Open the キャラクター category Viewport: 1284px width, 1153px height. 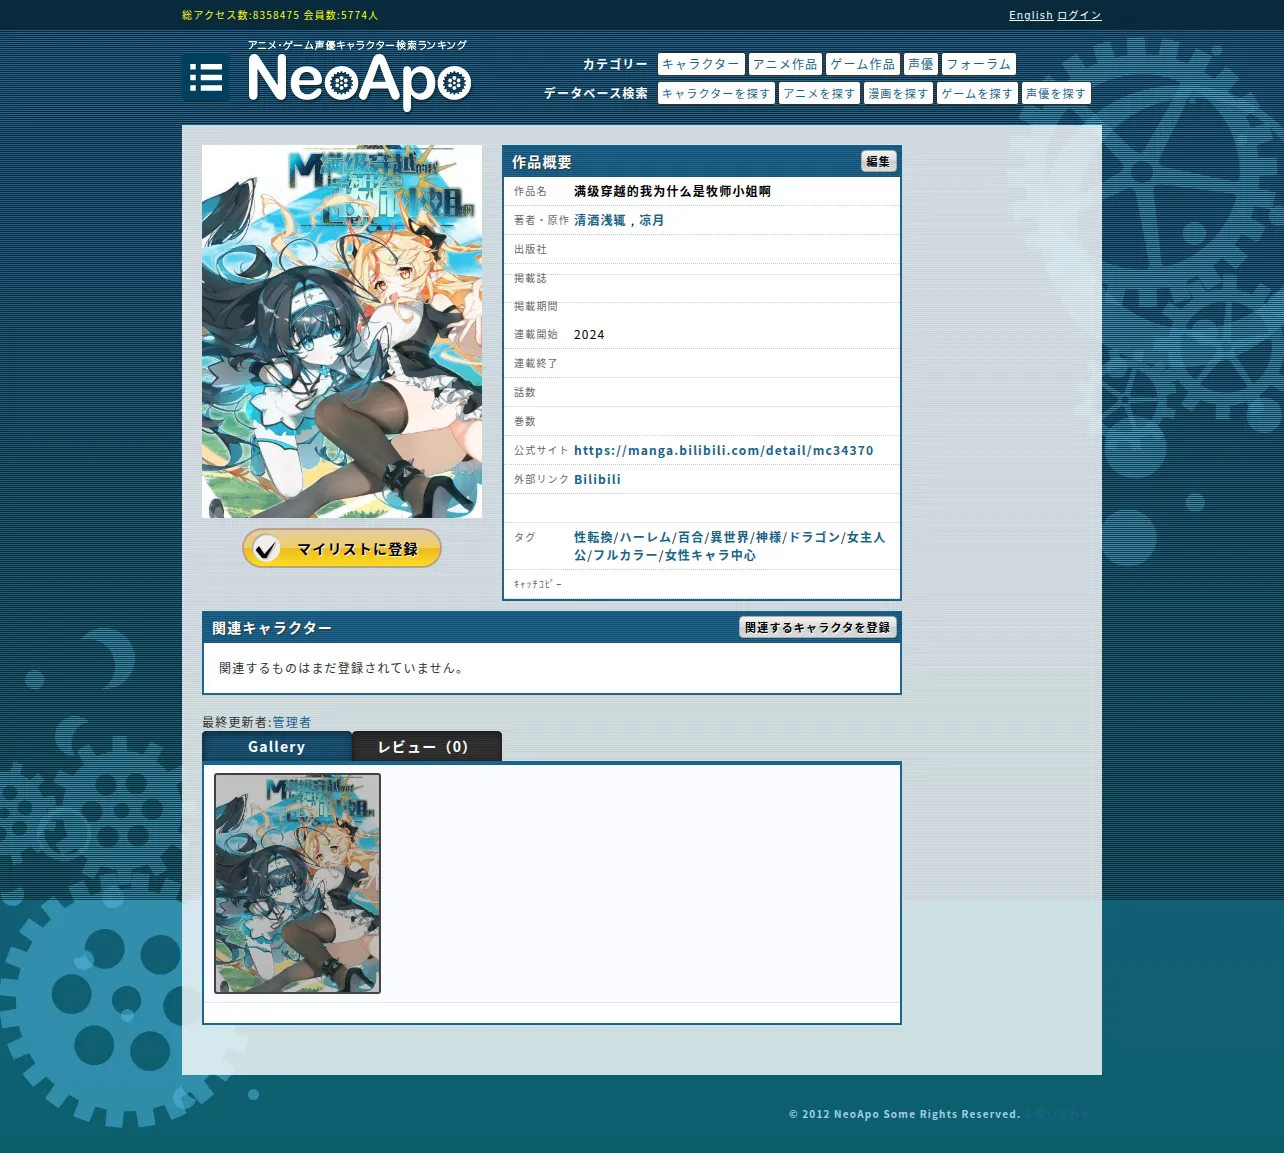tap(701, 64)
